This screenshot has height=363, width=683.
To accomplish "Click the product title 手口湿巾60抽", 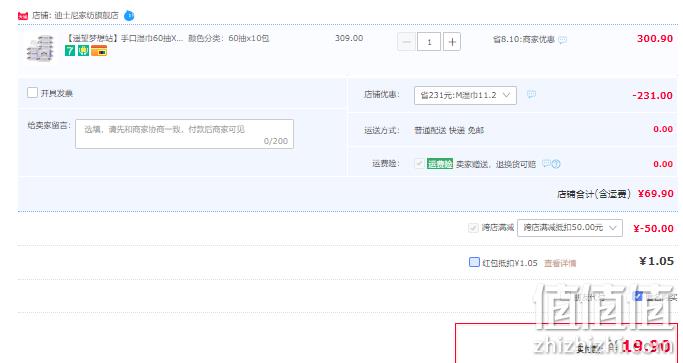I will (x=124, y=38).
